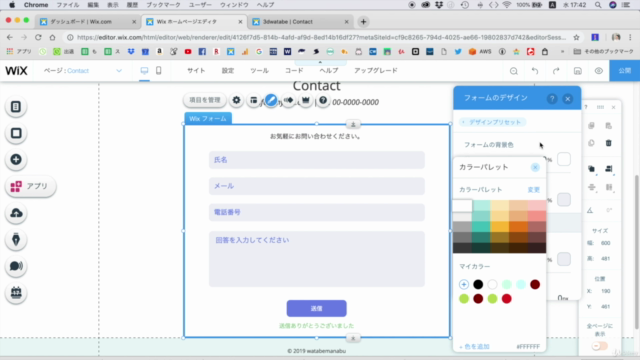Click the + 色を追加 link

coord(474,347)
